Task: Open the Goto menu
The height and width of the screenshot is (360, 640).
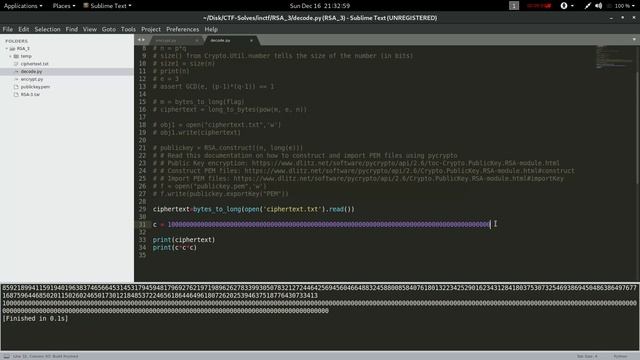Action: (109, 29)
